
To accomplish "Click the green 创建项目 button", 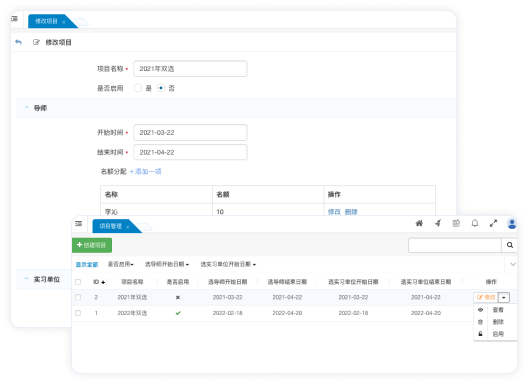I will click(x=92, y=245).
